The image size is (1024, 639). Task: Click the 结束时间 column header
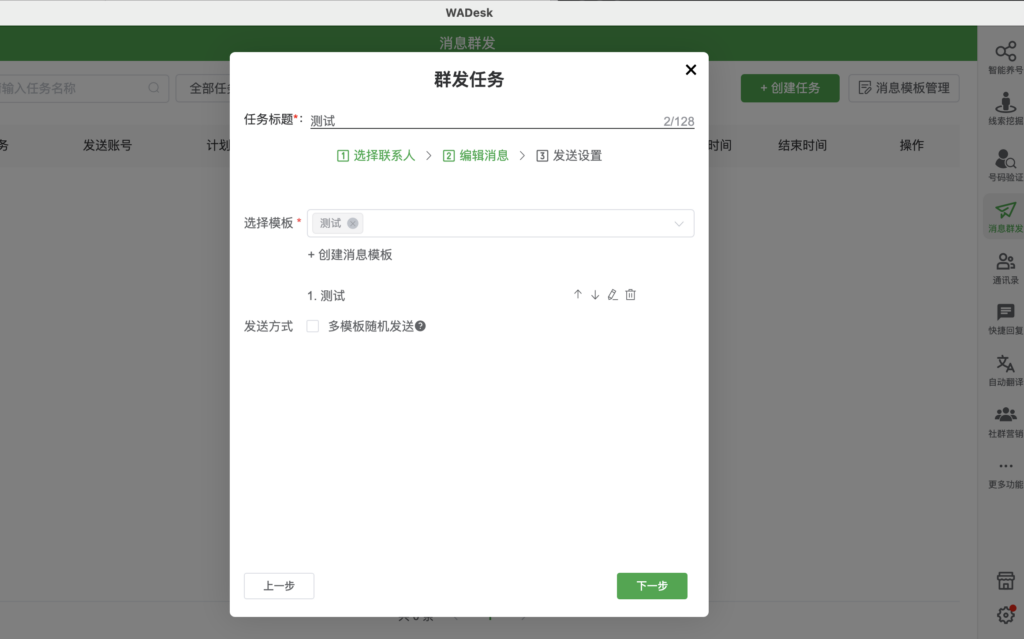802,146
